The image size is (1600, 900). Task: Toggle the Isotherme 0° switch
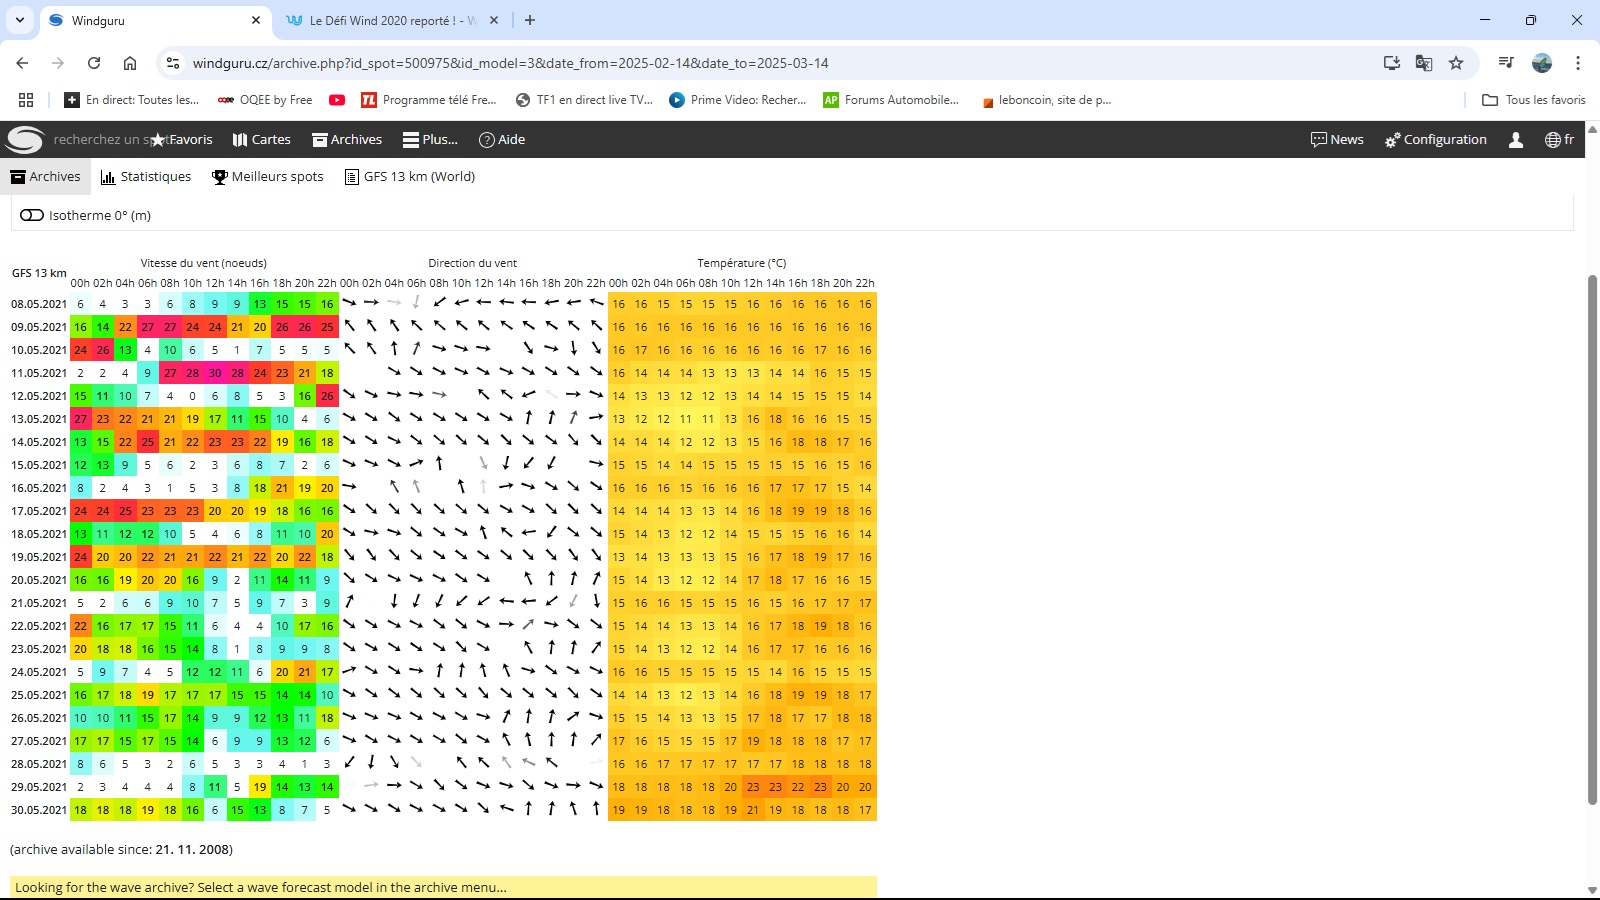tap(32, 215)
